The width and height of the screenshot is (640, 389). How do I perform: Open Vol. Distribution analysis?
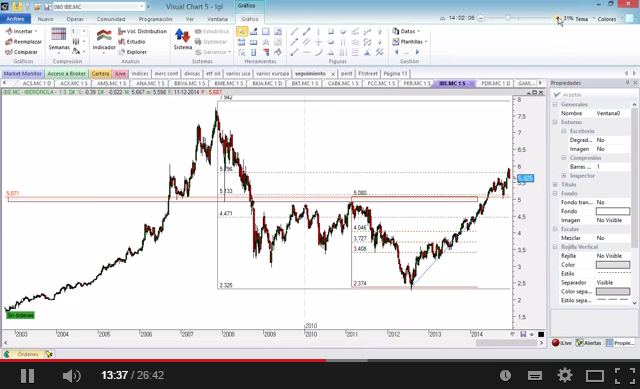coord(142,31)
